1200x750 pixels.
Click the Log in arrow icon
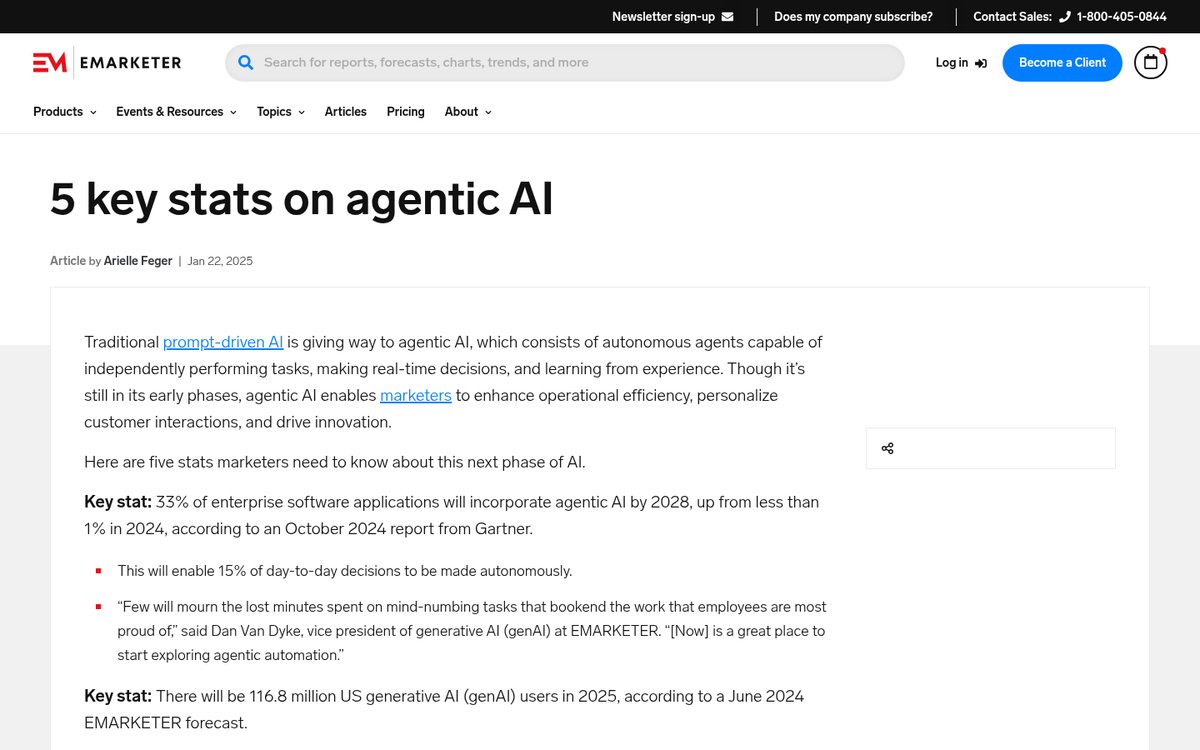(x=981, y=63)
